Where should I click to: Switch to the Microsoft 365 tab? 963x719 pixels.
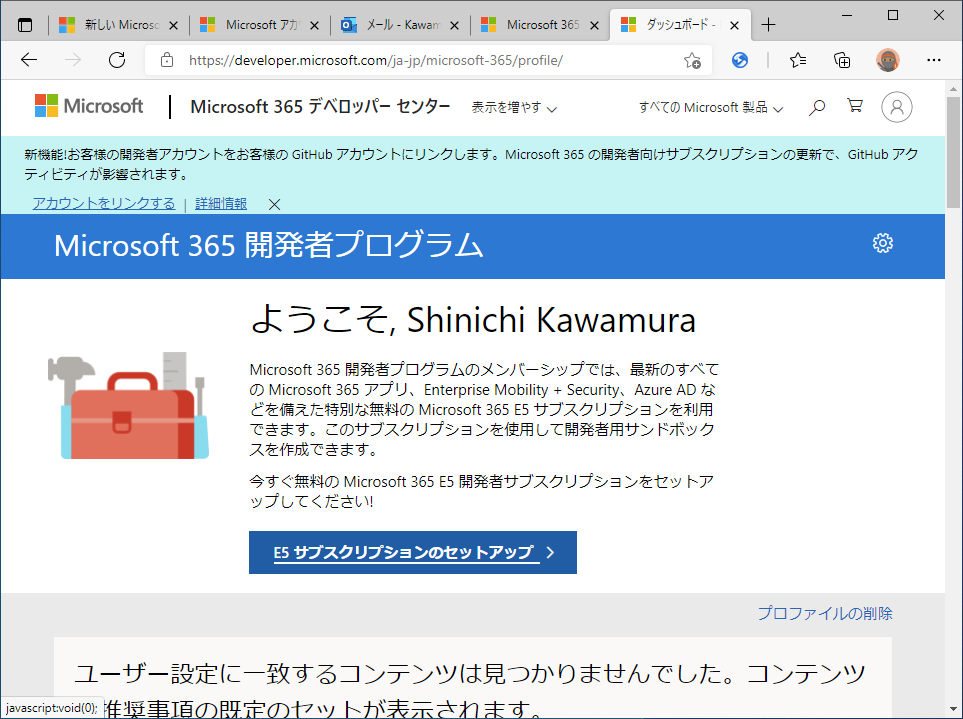[540, 25]
